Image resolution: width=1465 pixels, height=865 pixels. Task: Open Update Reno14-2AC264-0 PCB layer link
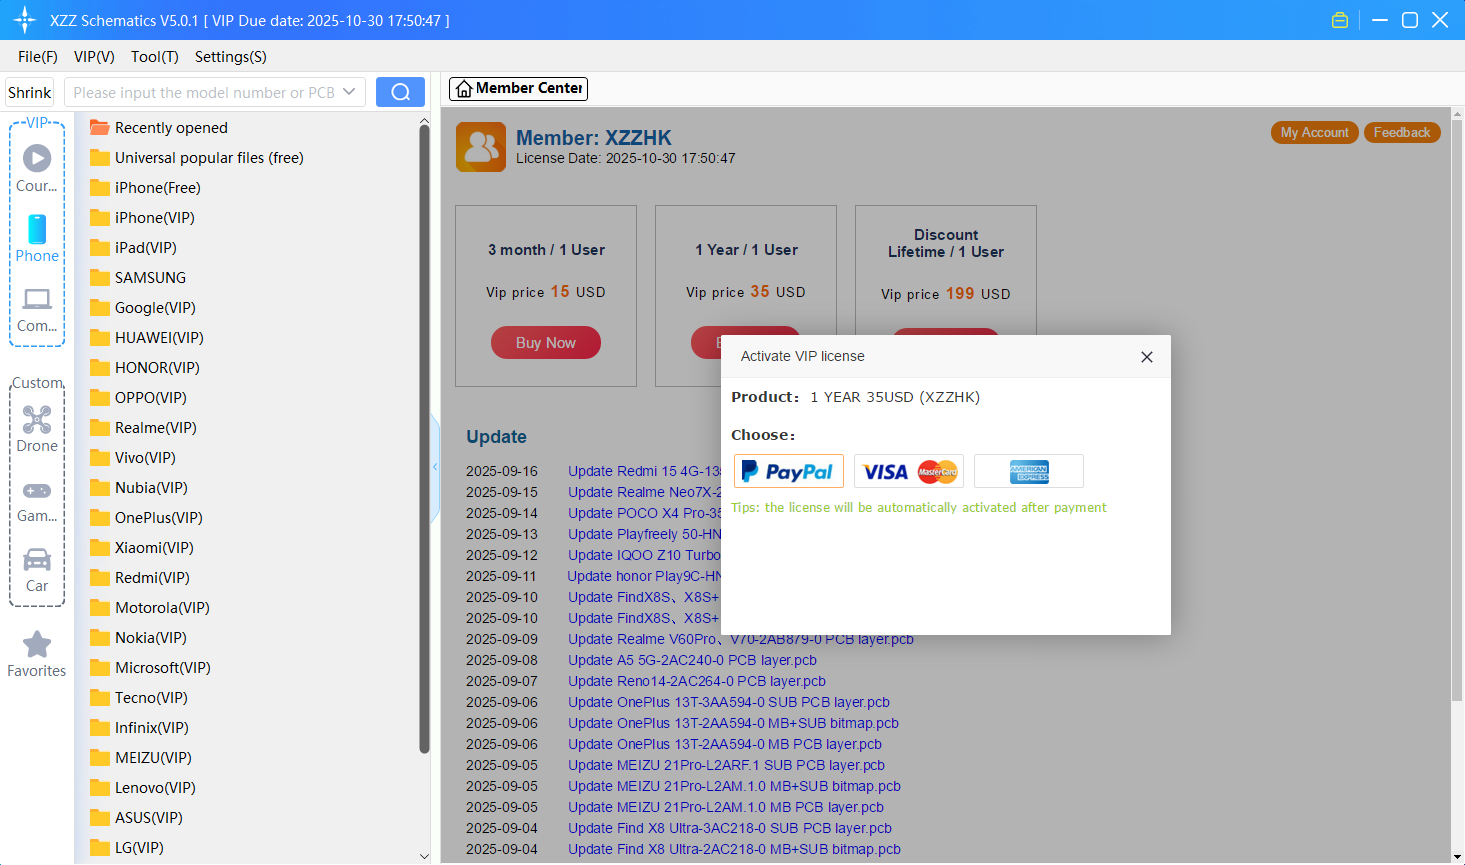[x=697, y=681]
